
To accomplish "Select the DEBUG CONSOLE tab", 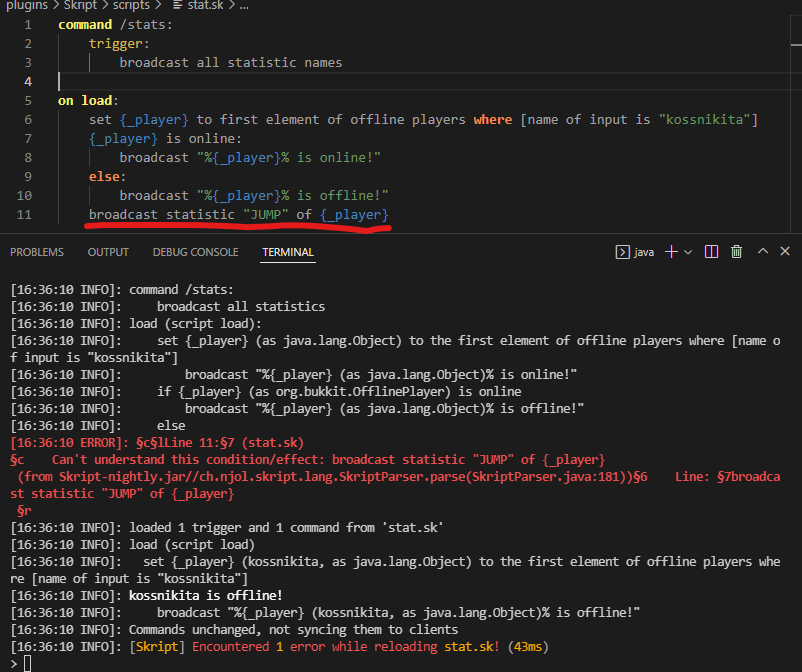I will click(x=195, y=252).
